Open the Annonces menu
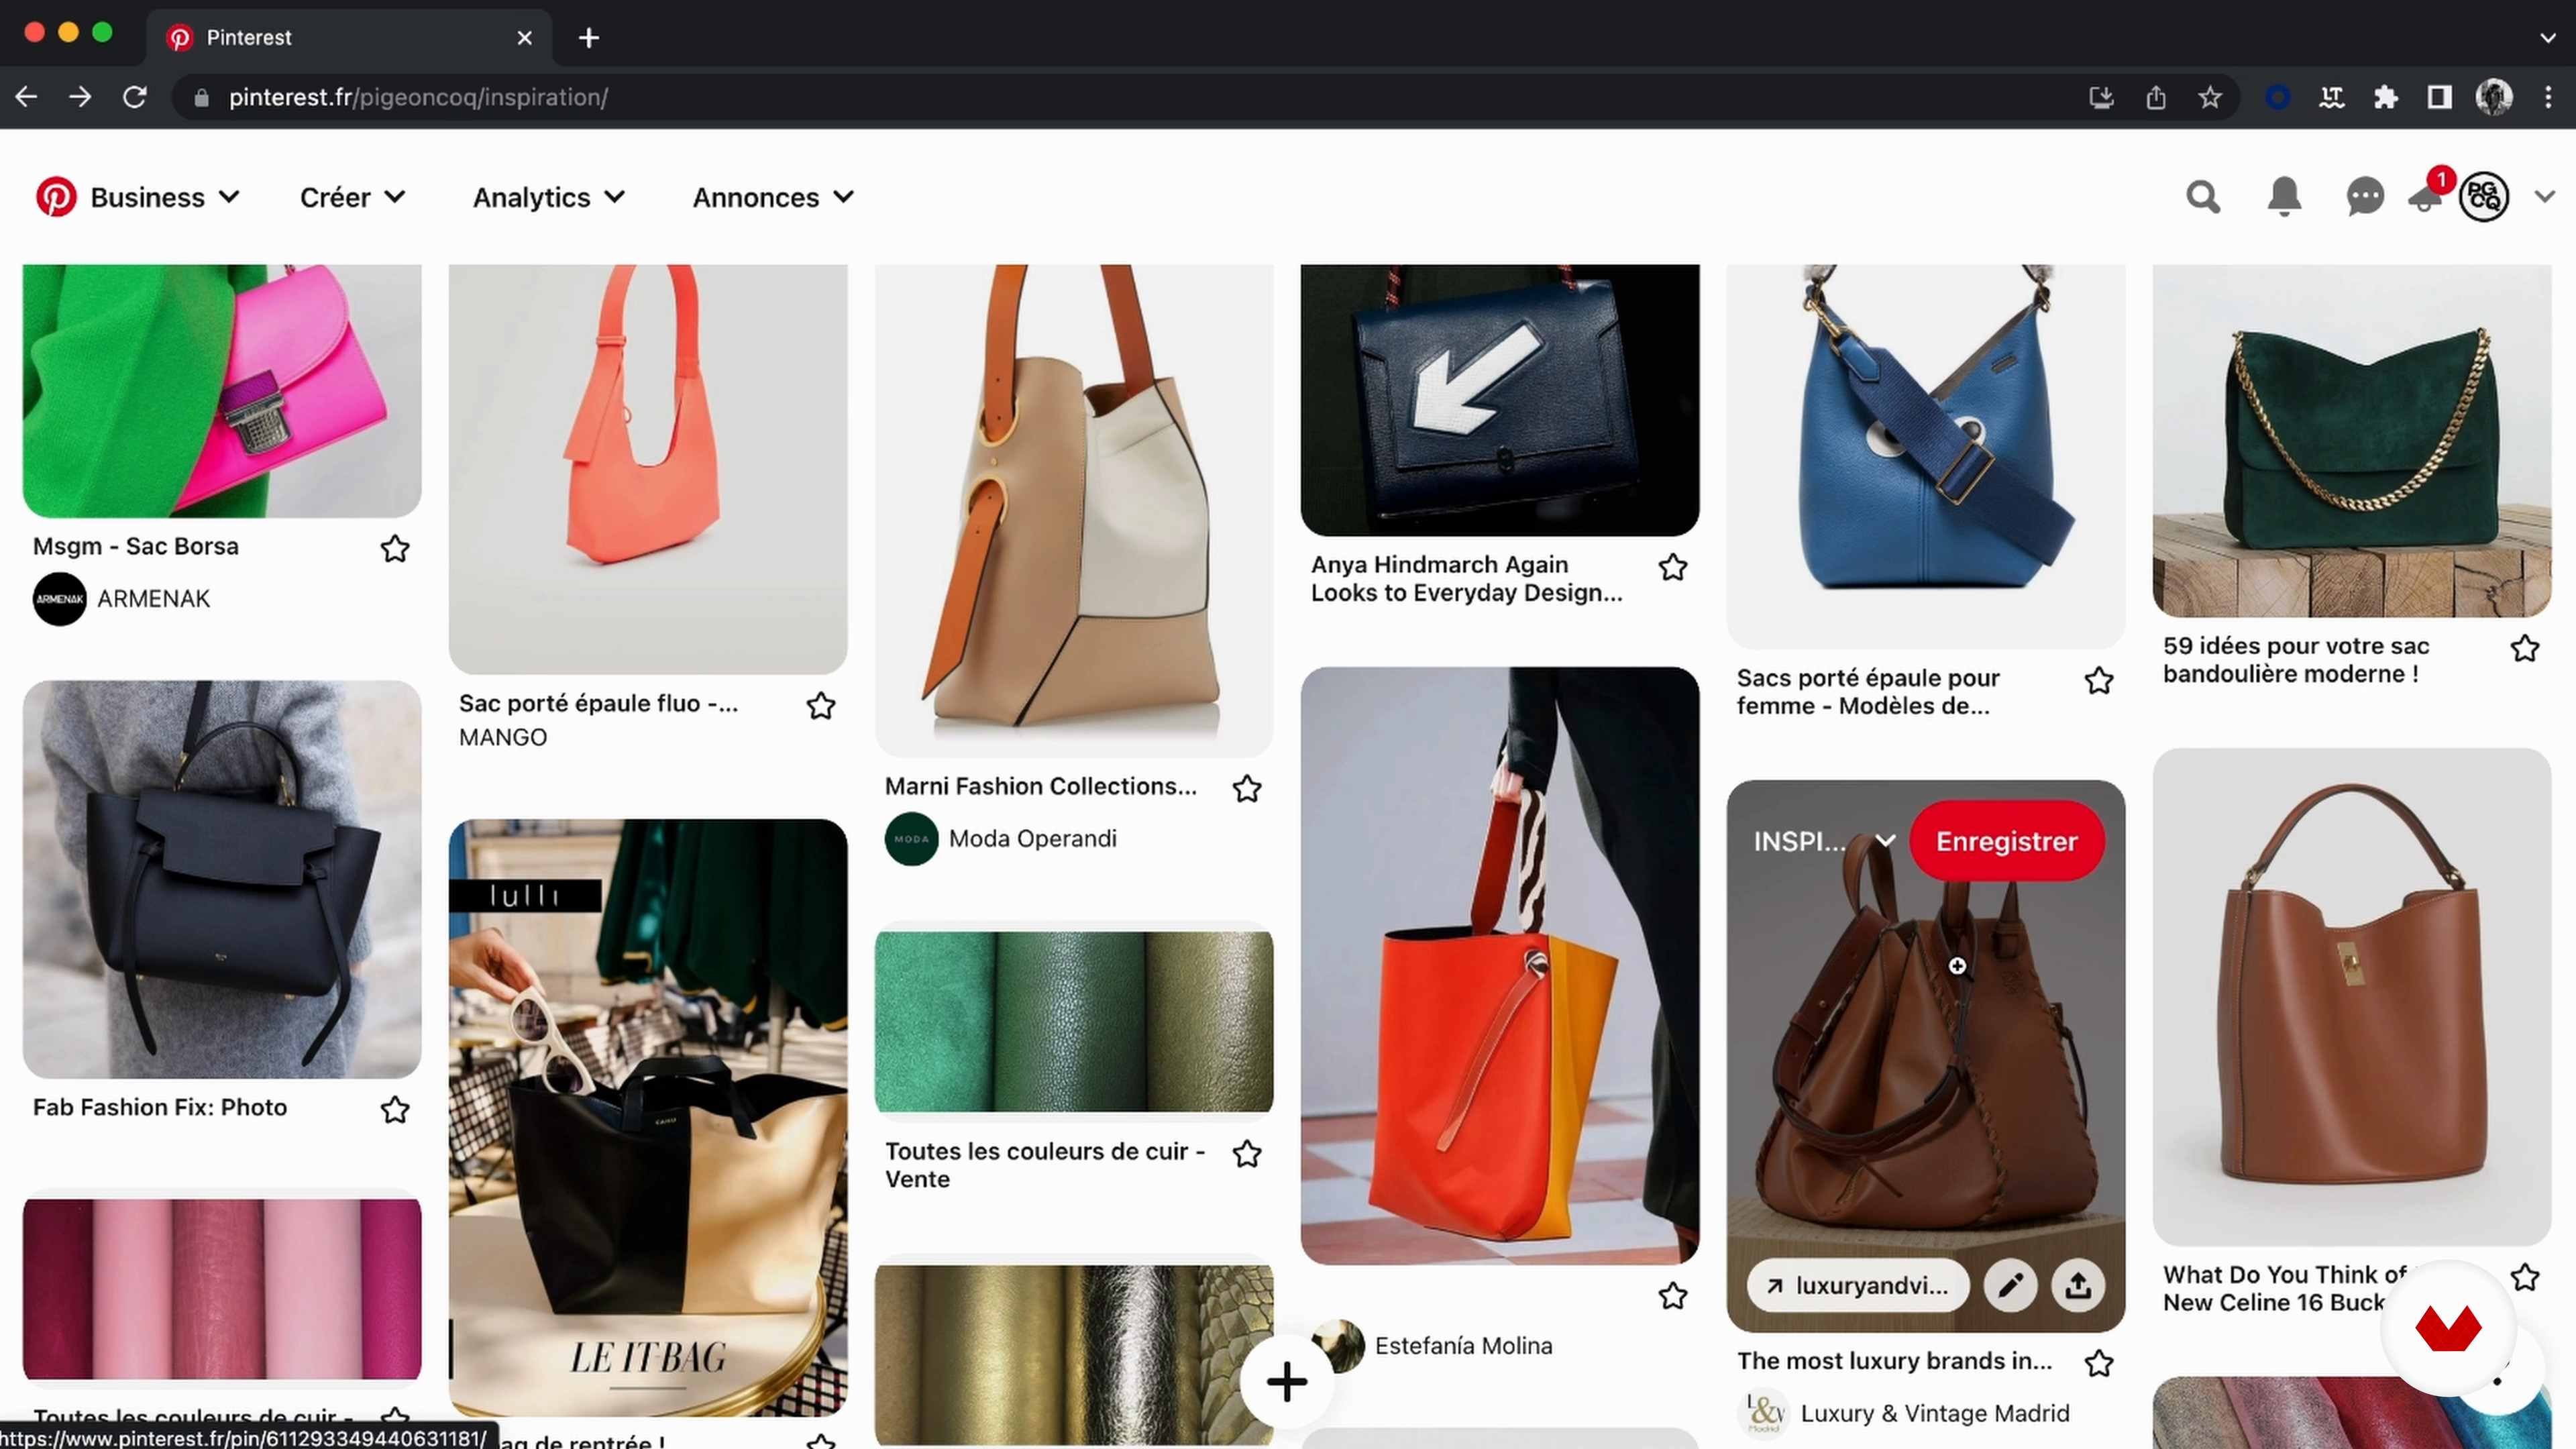 point(772,197)
